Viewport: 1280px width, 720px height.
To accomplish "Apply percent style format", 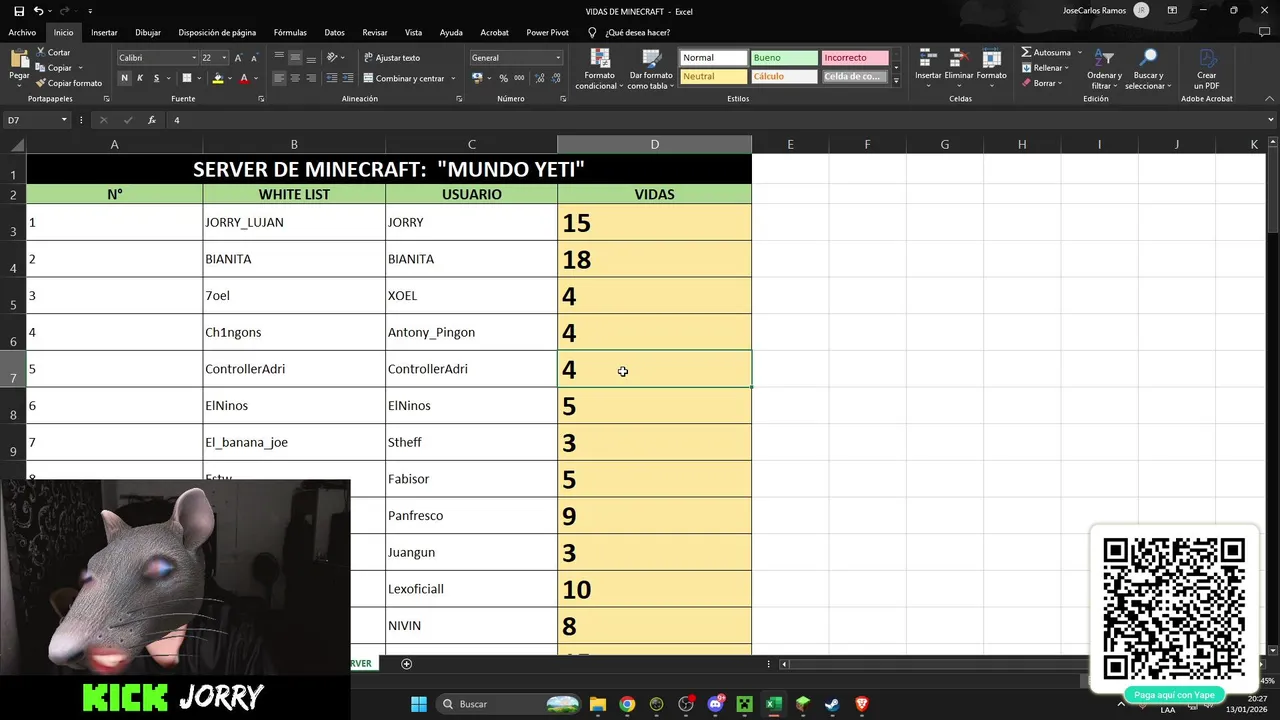I will point(503,78).
